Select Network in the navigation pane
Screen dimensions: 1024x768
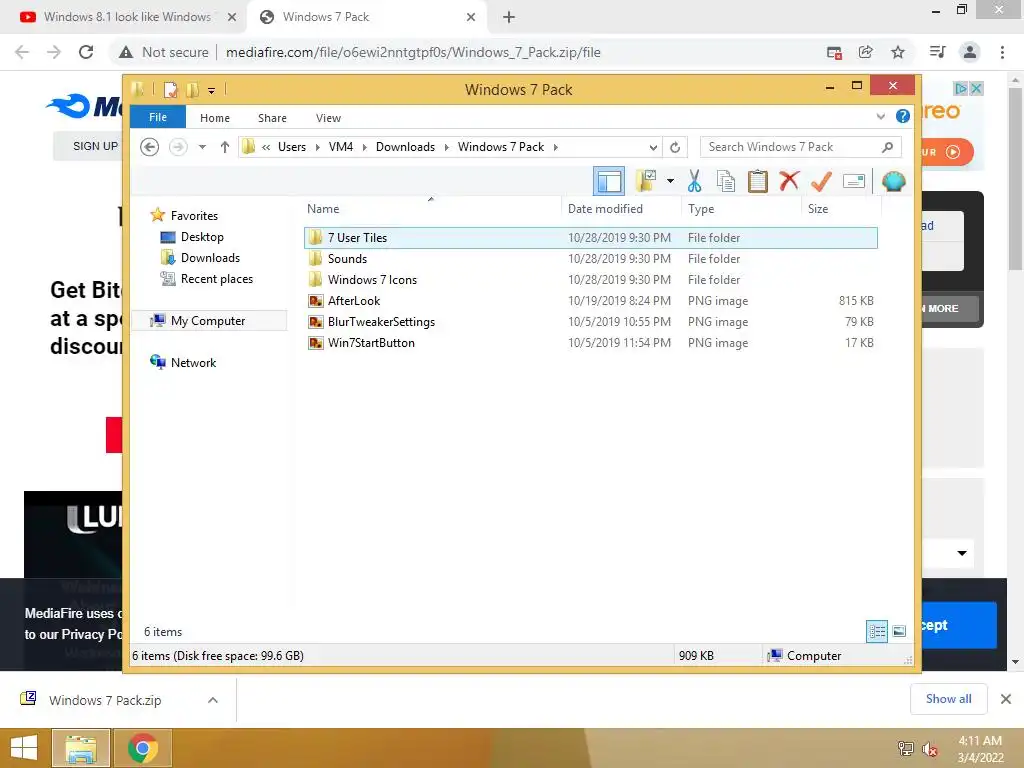193,362
